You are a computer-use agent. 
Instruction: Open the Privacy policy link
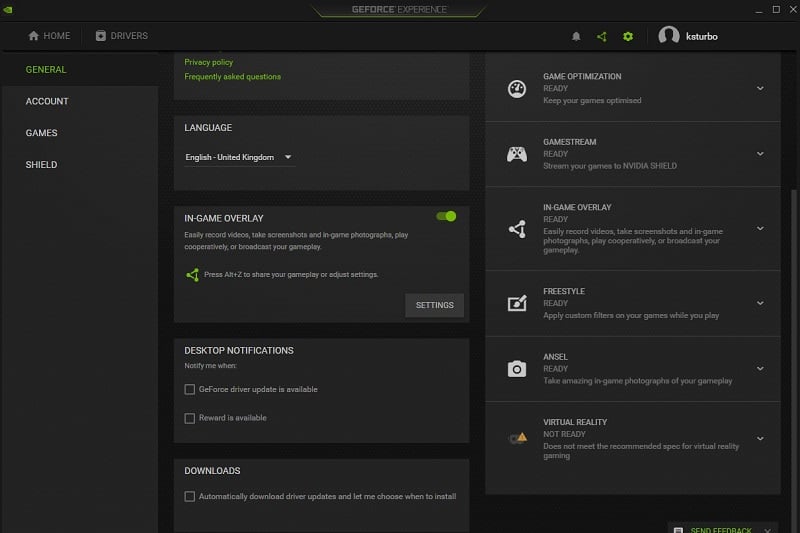click(x=209, y=62)
